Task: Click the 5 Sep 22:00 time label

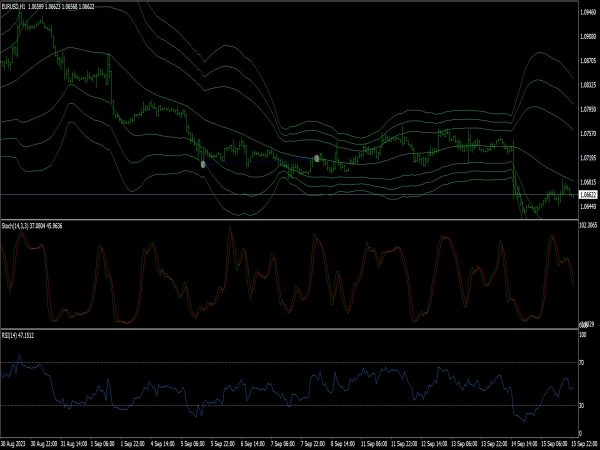Action: coord(223,444)
